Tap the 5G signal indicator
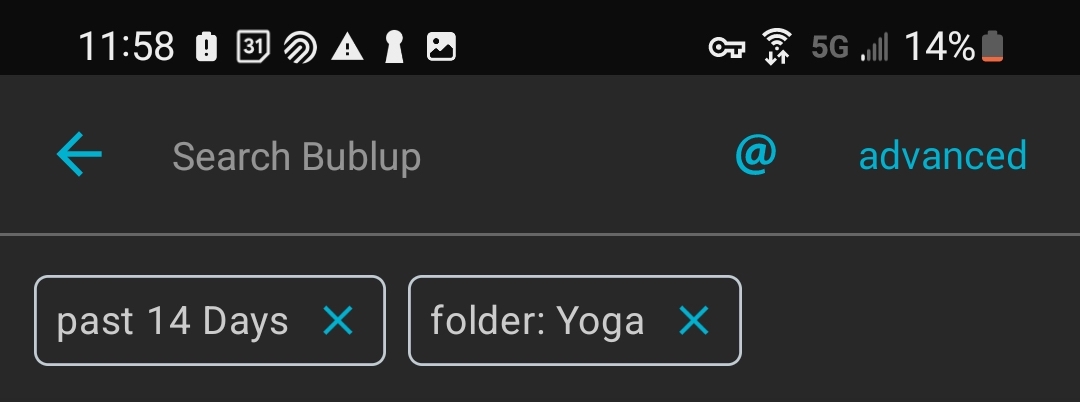Screen dimensions: 1080x402 [x=829, y=47]
